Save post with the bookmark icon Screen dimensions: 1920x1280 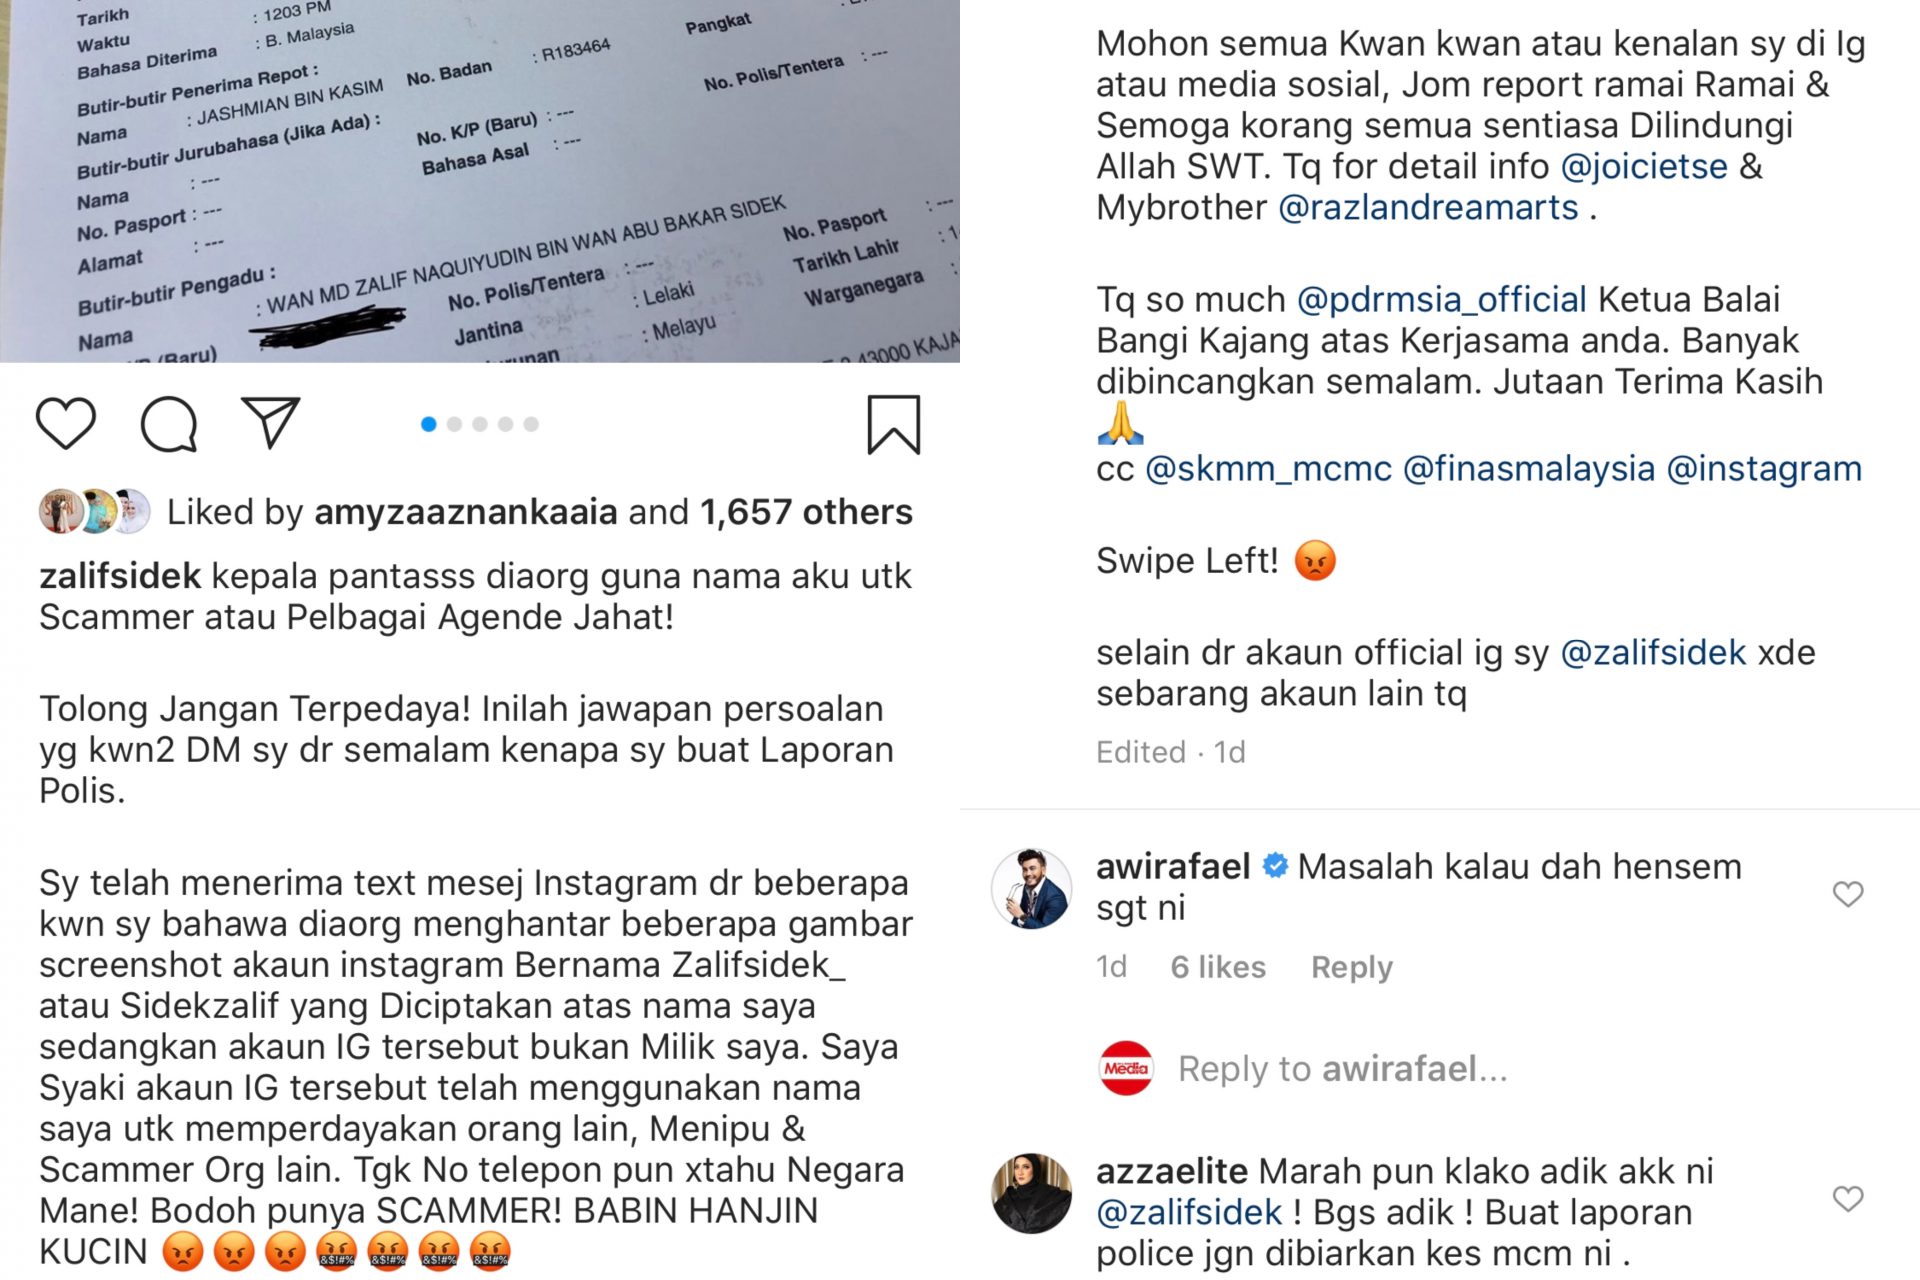tap(893, 425)
